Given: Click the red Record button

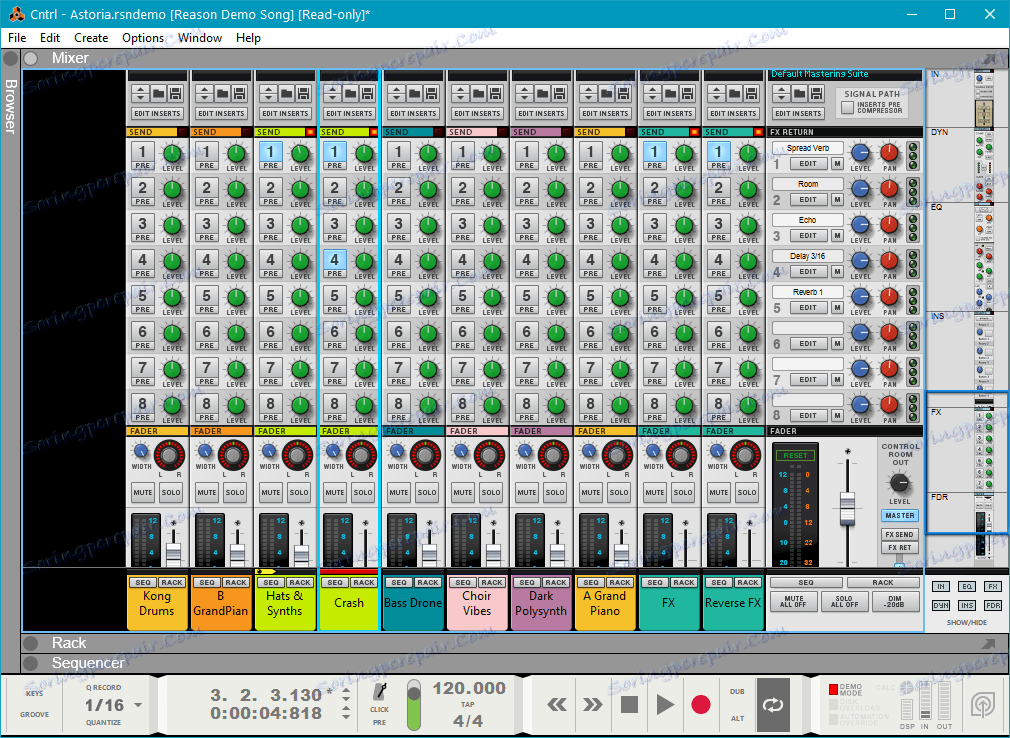Looking at the screenshot, I should click(701, 704).
